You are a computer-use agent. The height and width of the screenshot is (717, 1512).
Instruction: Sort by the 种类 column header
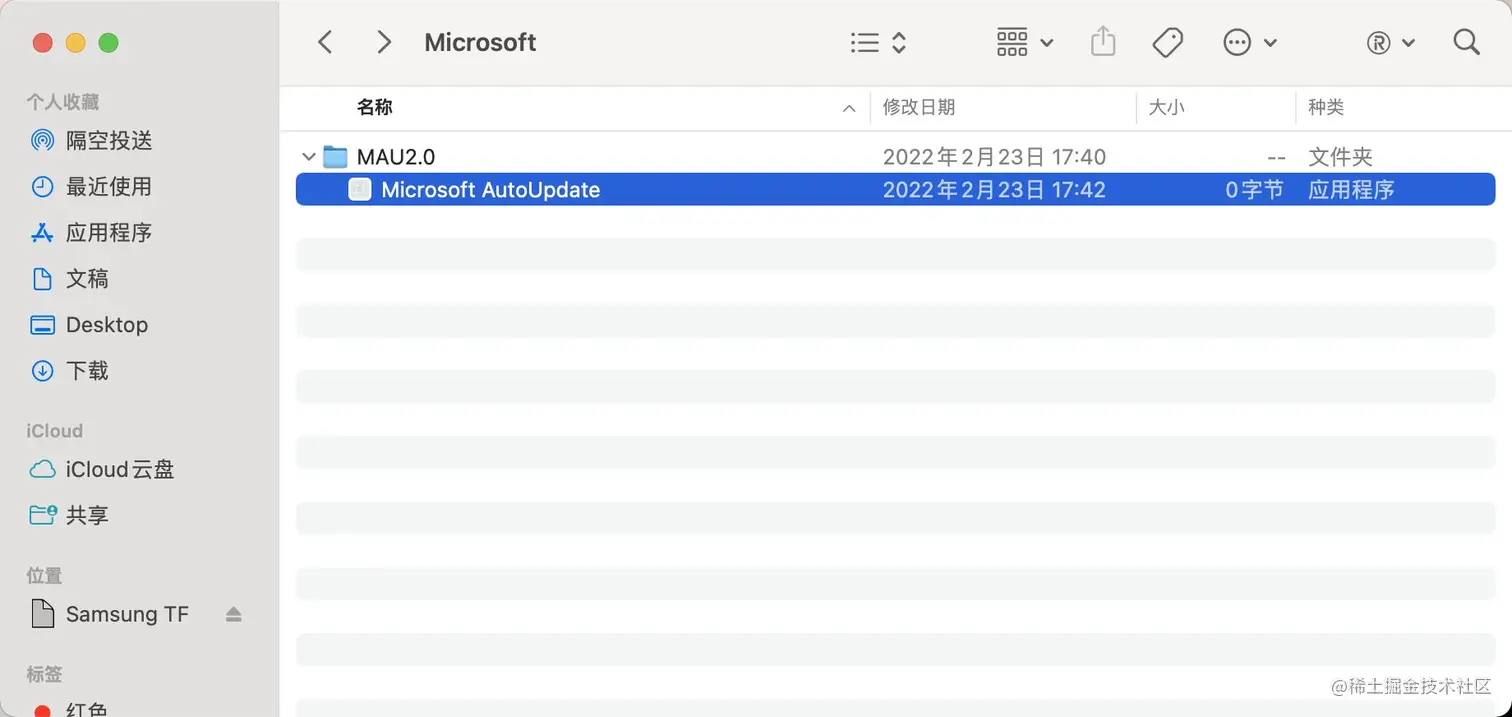point(1326,107)
